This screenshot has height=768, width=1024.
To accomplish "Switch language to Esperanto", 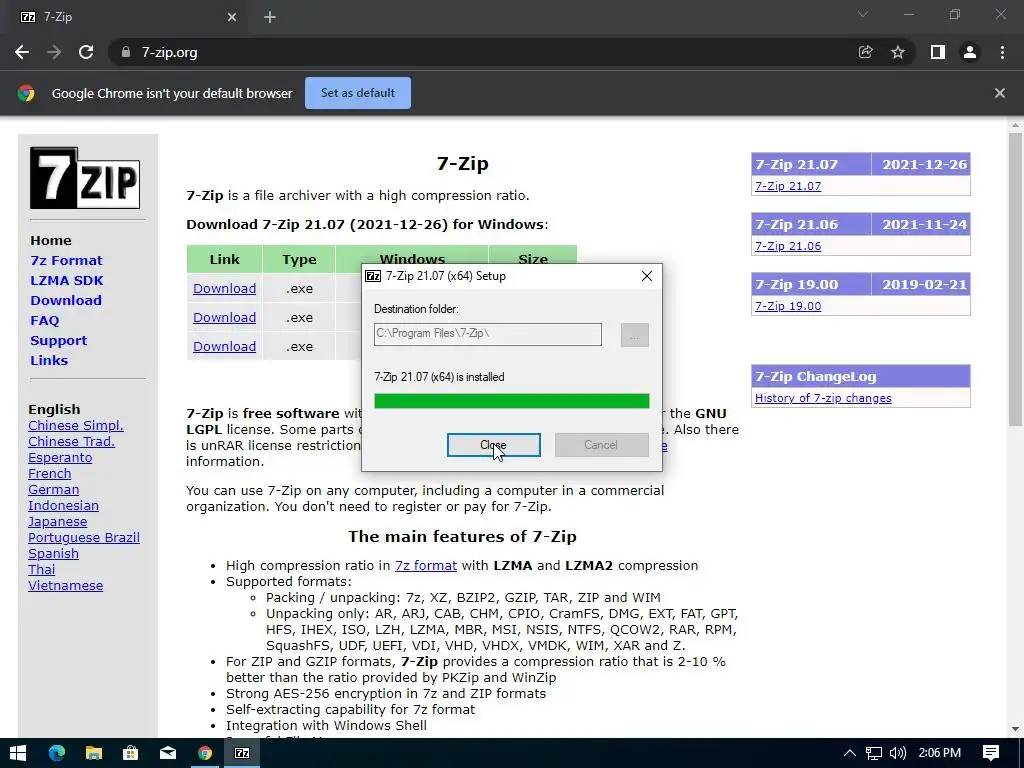I will tap(60, 458).
